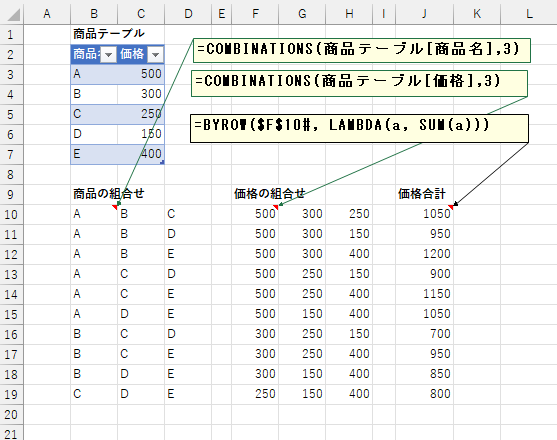Open the 価格 filter dropdown arrow
This screenshot has width=557, height=440.
tap(155, 55)
